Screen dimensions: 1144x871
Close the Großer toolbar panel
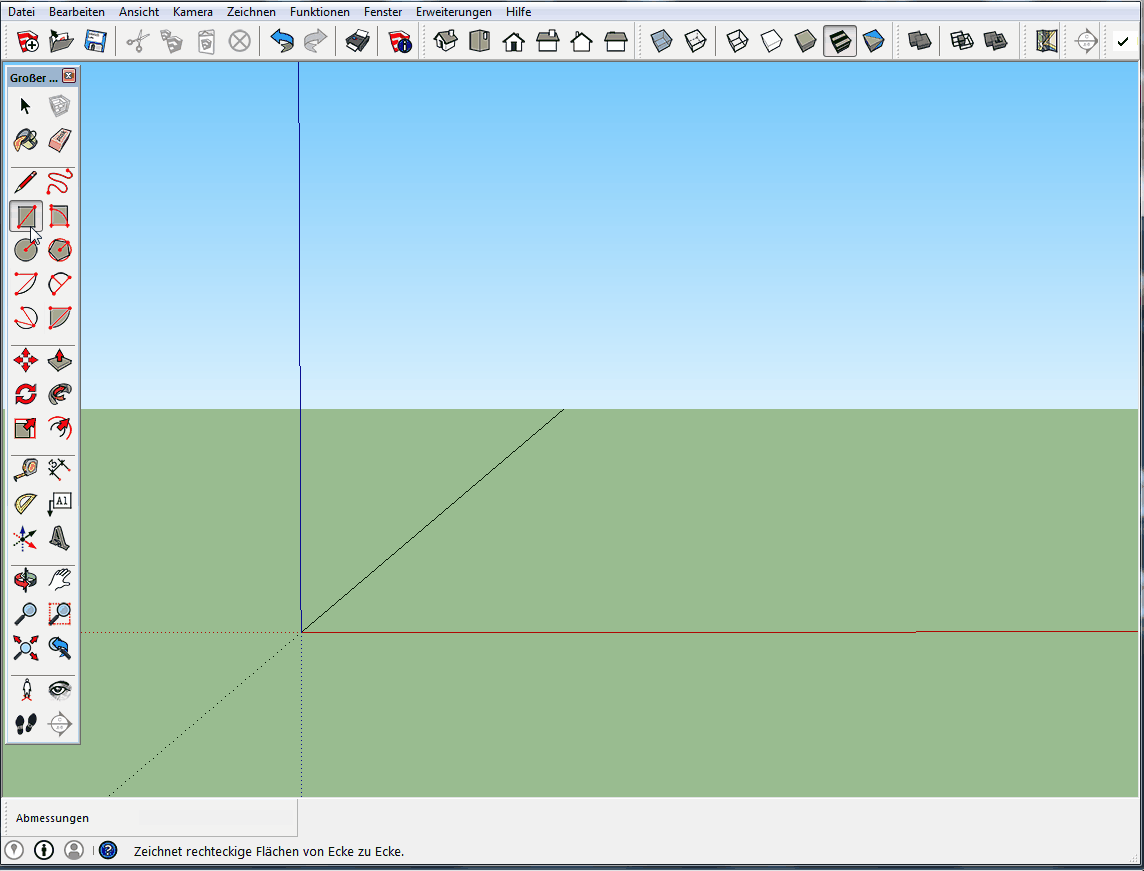point(69,77)
